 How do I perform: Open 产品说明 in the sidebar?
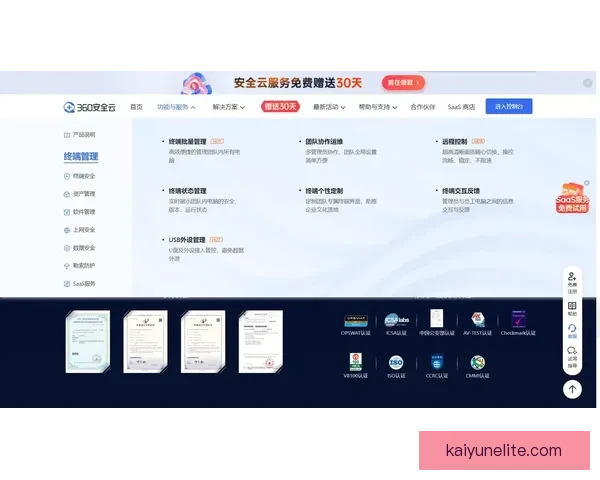click(80, 135)
